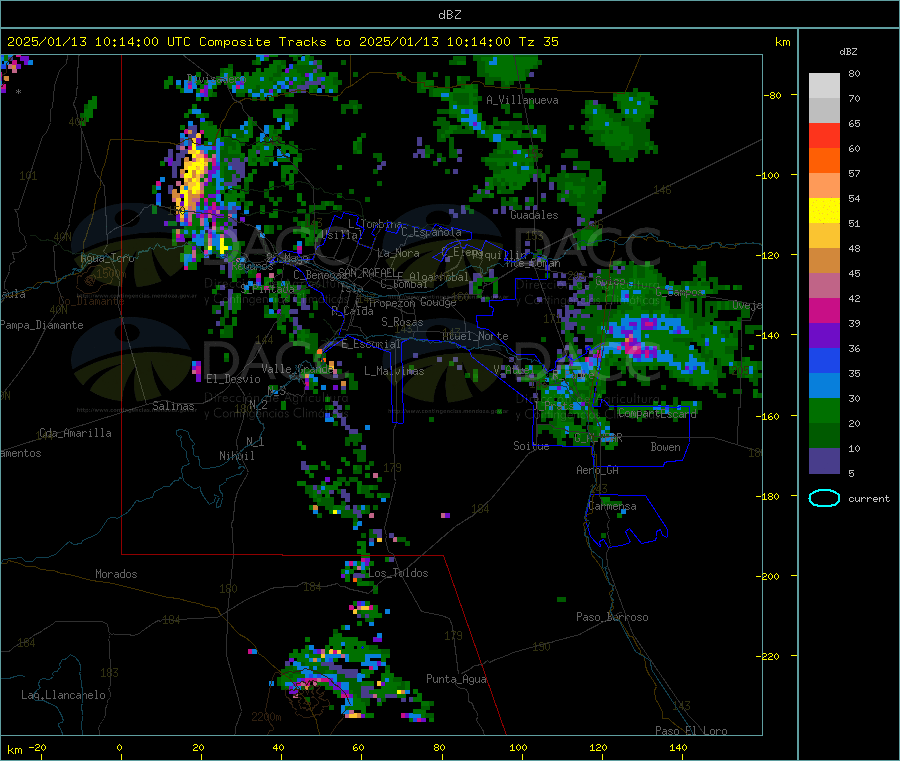Click the Aero_GA map label
Viewport: 900px width, 761px height.
(x=598, y=470)
